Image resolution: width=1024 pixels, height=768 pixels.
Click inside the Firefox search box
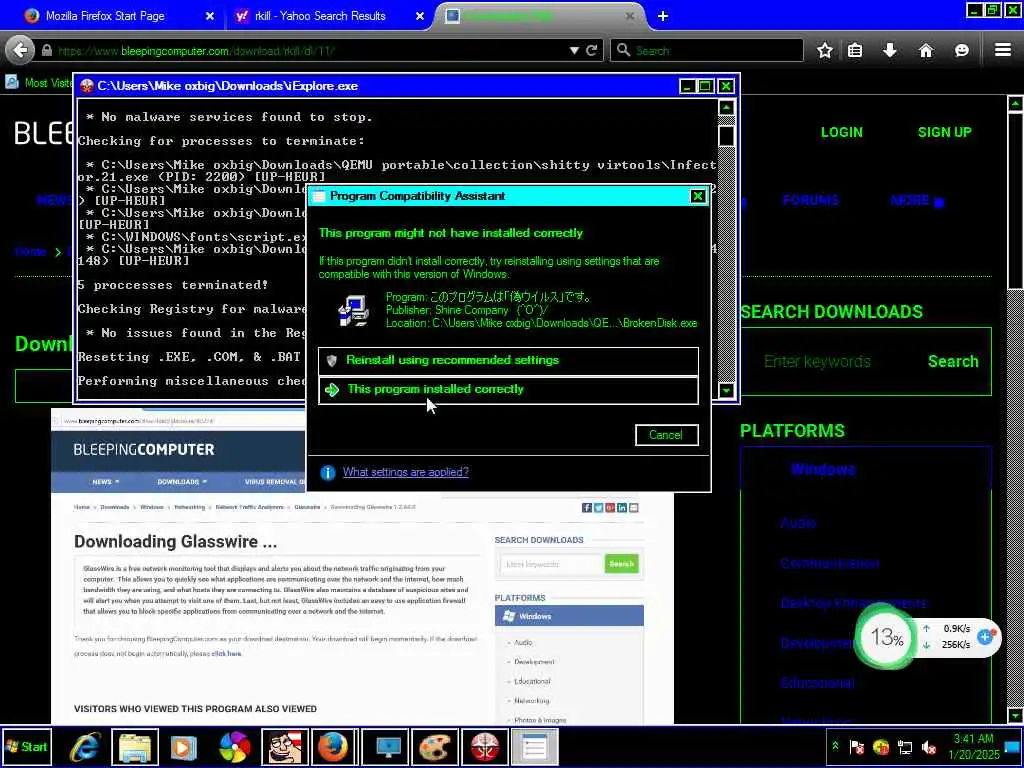707,50
